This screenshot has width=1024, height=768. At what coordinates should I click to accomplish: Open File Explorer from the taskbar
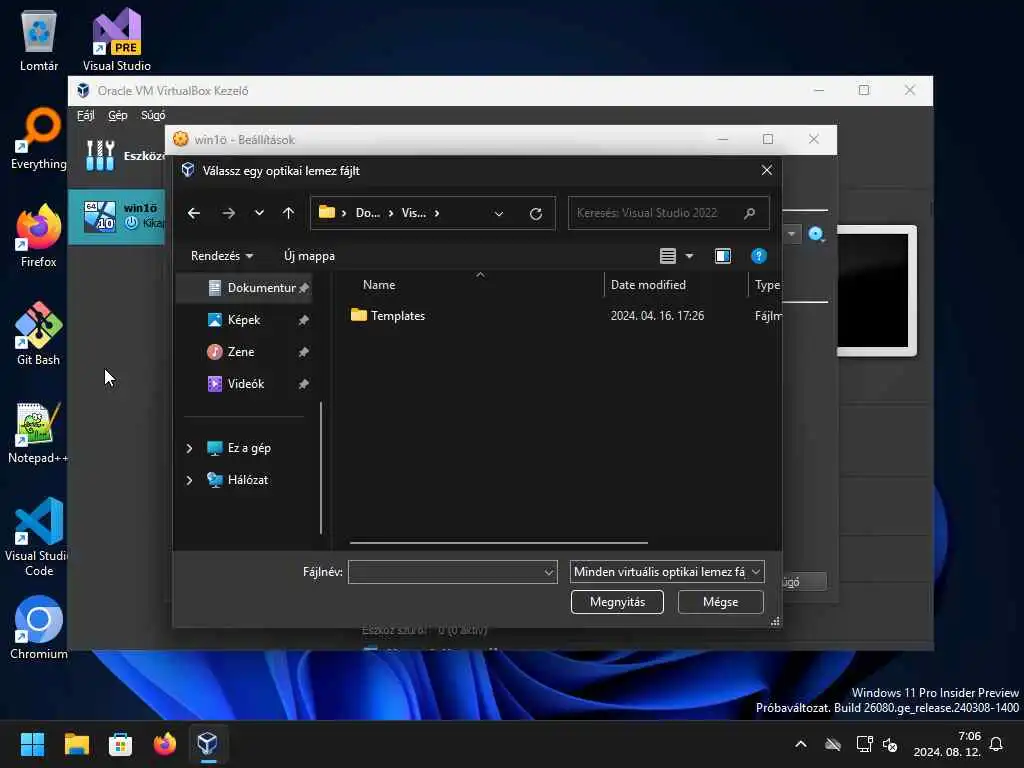click(76, 744)
